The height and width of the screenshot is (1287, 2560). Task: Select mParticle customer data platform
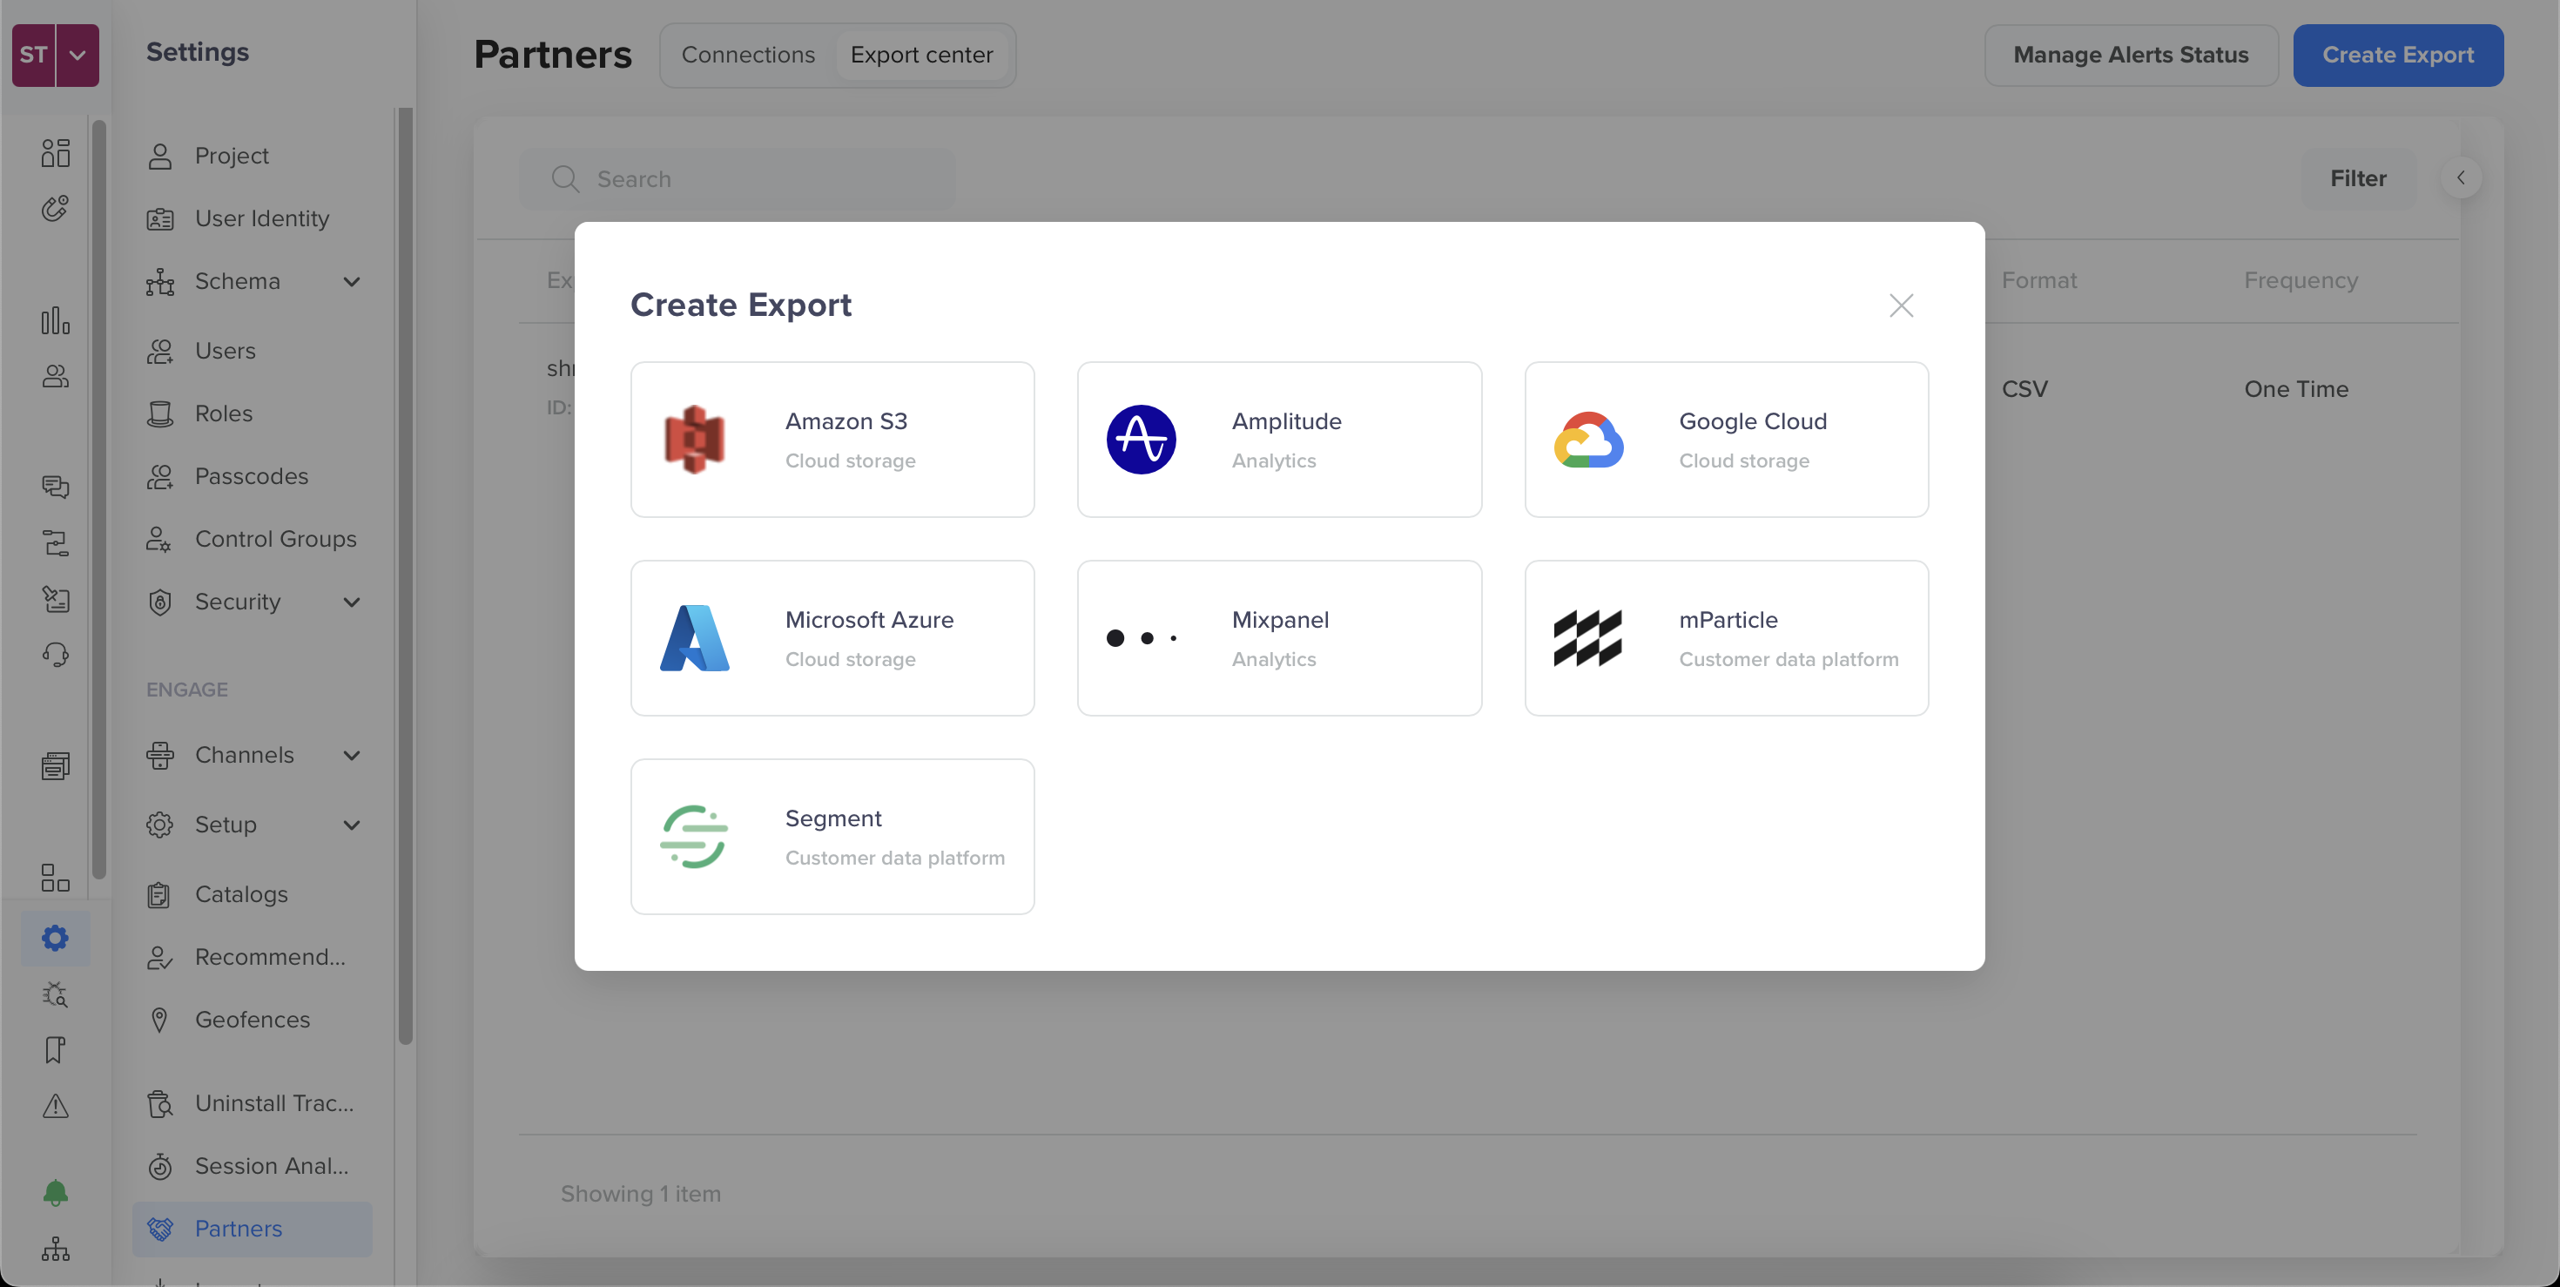(1725, 637)
